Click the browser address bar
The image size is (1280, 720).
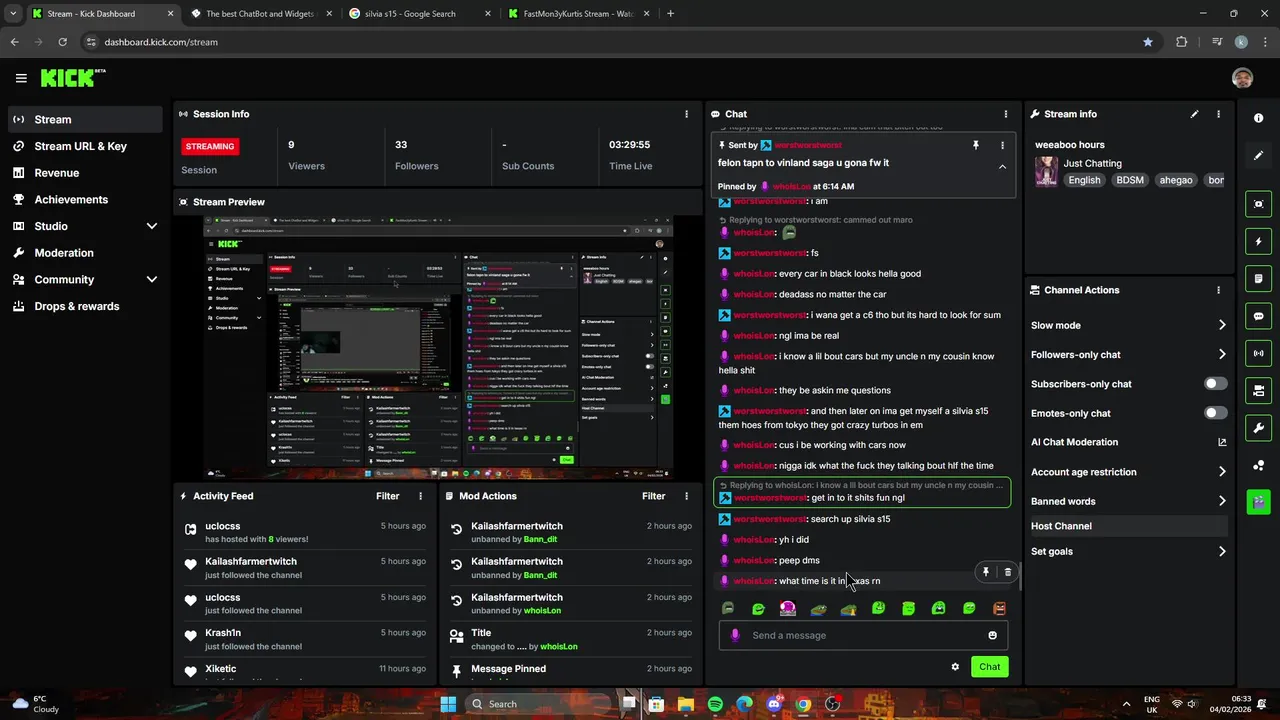tap(610, 42)
